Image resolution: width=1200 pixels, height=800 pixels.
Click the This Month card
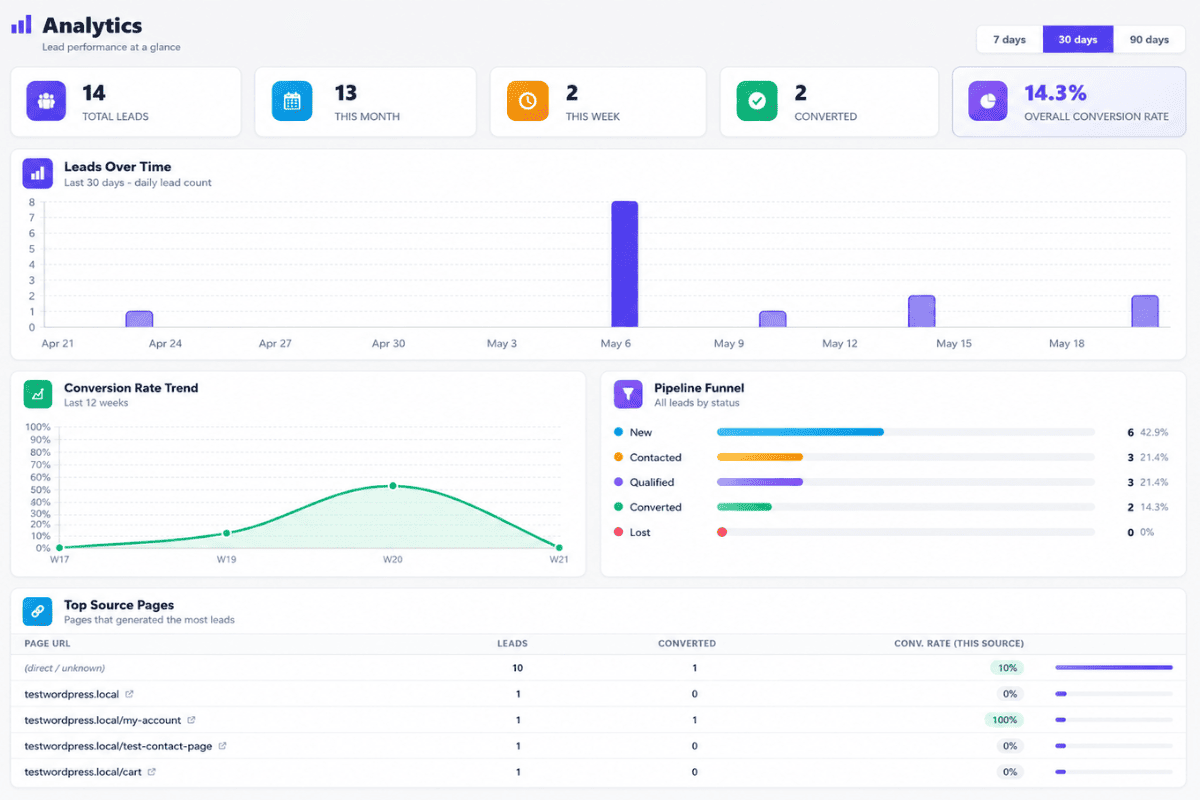(x=365, y=102)
